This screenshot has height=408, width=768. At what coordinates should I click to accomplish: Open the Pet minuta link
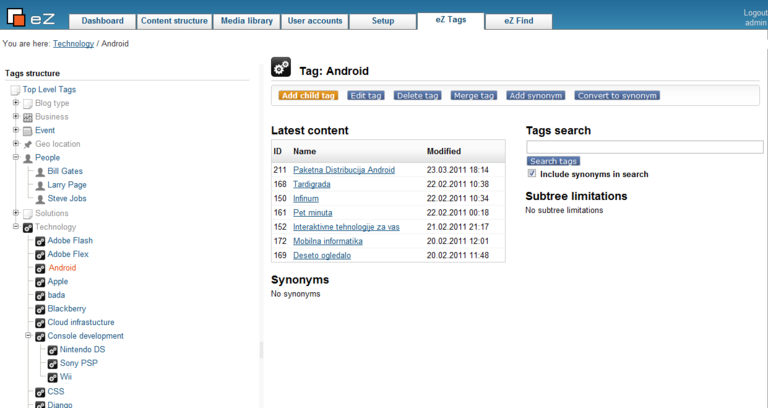312,213
